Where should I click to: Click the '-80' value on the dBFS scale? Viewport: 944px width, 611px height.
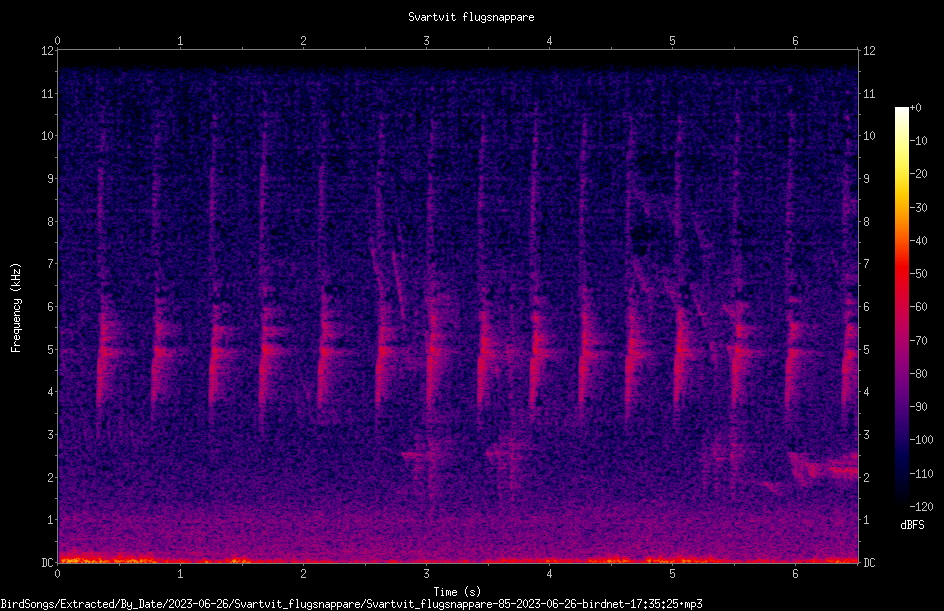coord(918,373)
